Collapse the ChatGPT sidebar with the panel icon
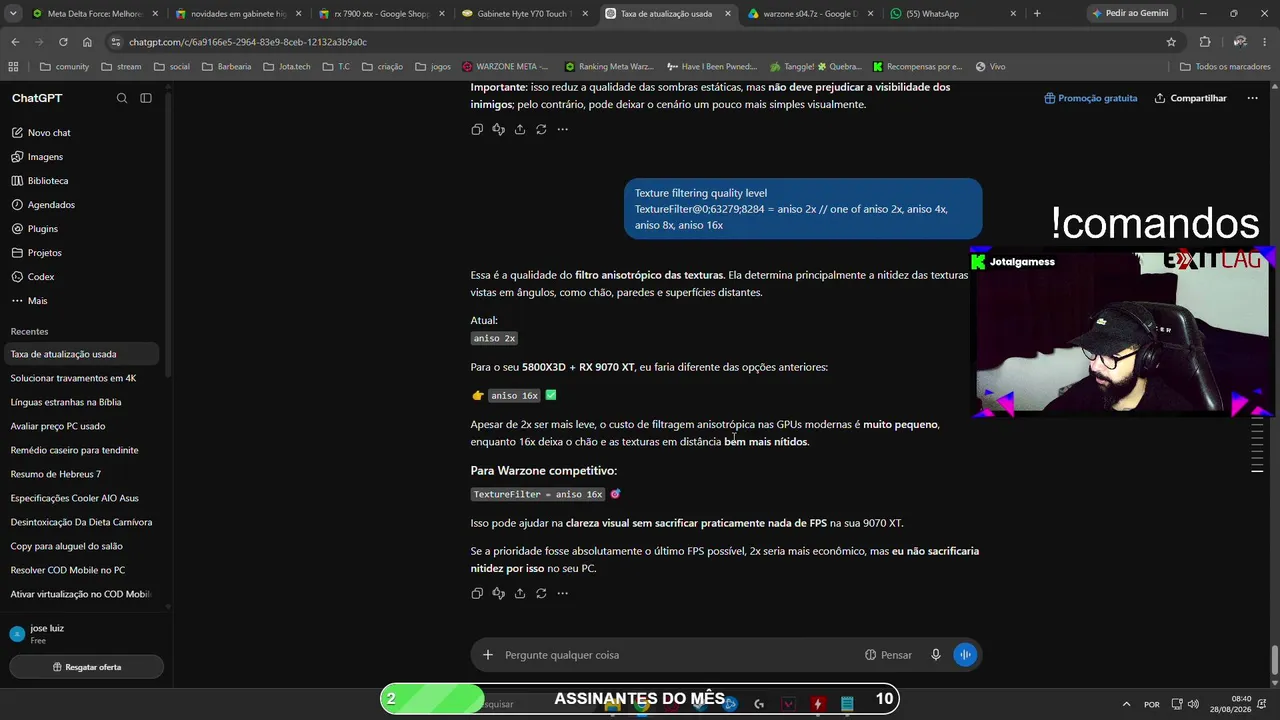1280x720 pixels. (x=146, y=98)
